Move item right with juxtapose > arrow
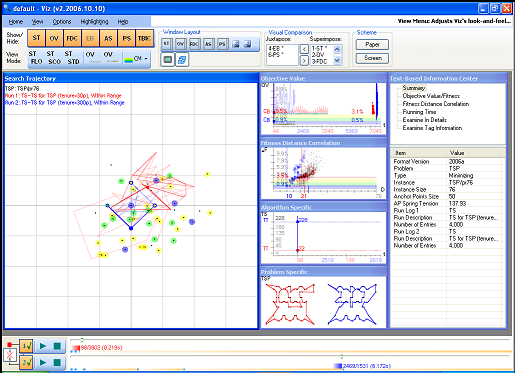 tap(304, 60)
